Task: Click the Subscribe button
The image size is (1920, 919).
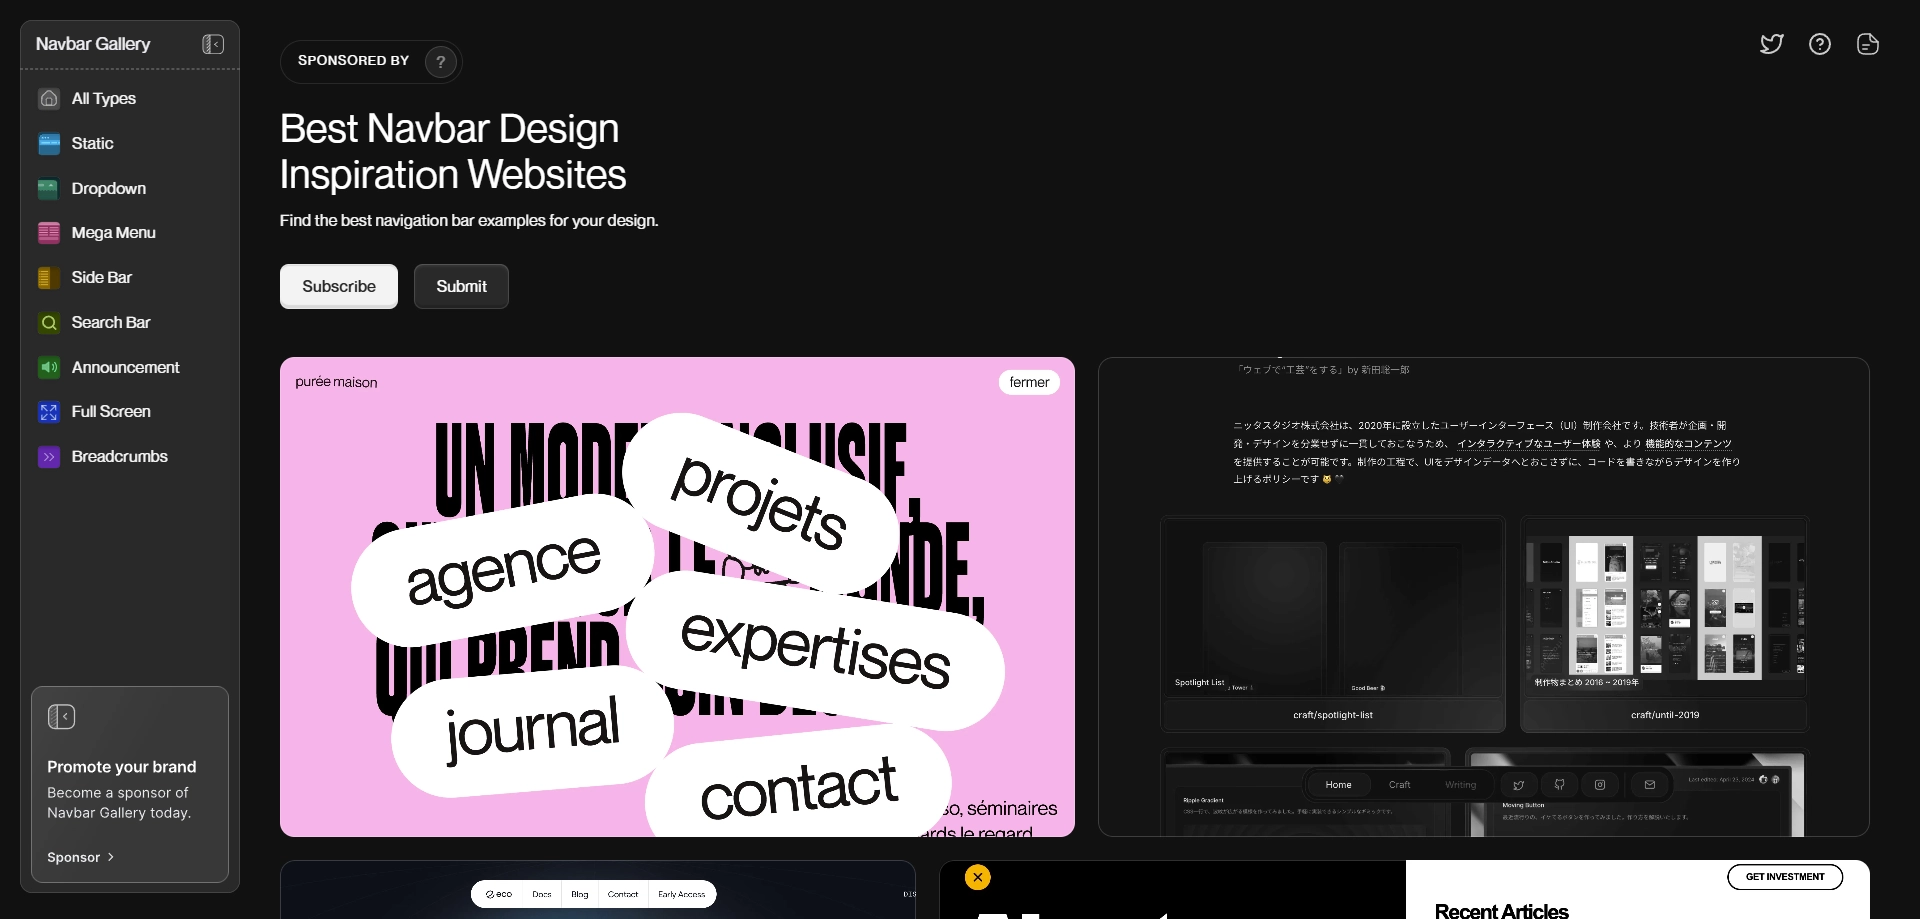Action: 338,286
